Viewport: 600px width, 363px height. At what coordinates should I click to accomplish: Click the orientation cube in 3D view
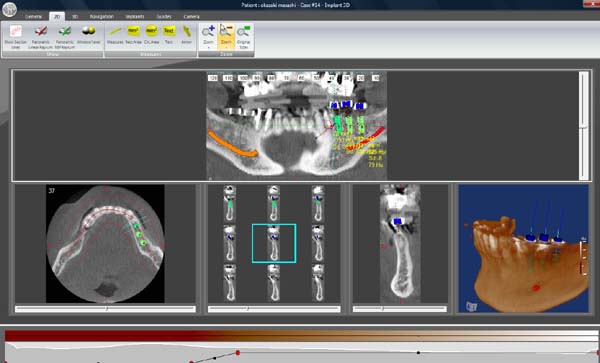(x=471, y=306)
